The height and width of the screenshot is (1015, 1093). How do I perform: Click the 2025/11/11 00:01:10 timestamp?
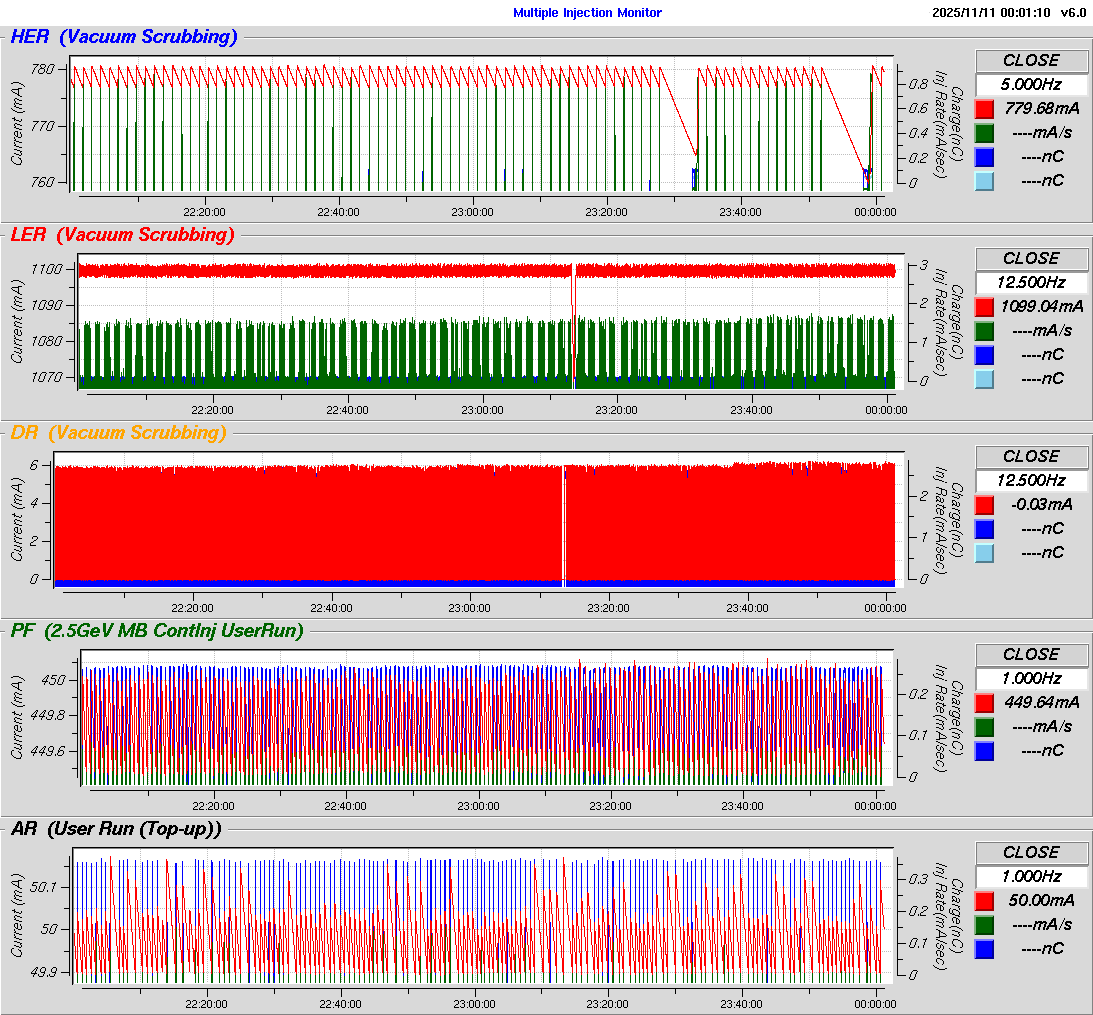pos(991,13)
